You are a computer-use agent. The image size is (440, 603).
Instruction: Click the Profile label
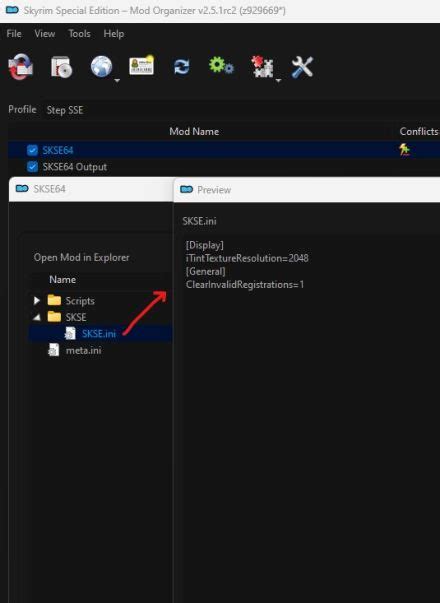pos(22,110)
